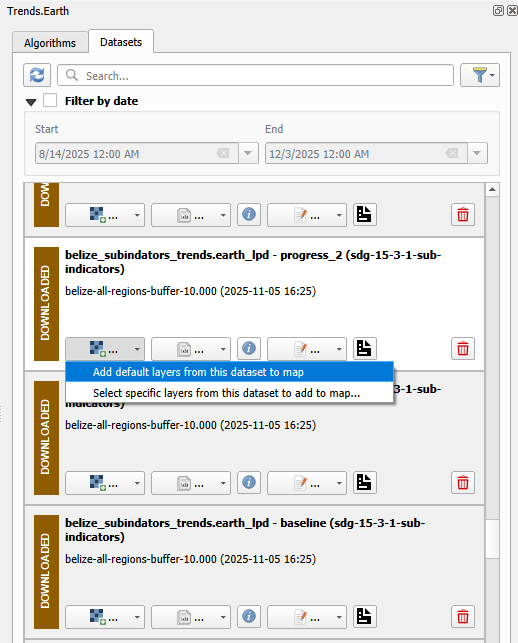This screenshot has width=518, height=643.
Task: Close the Trends.Earth panel
Action: click(512, 11)
